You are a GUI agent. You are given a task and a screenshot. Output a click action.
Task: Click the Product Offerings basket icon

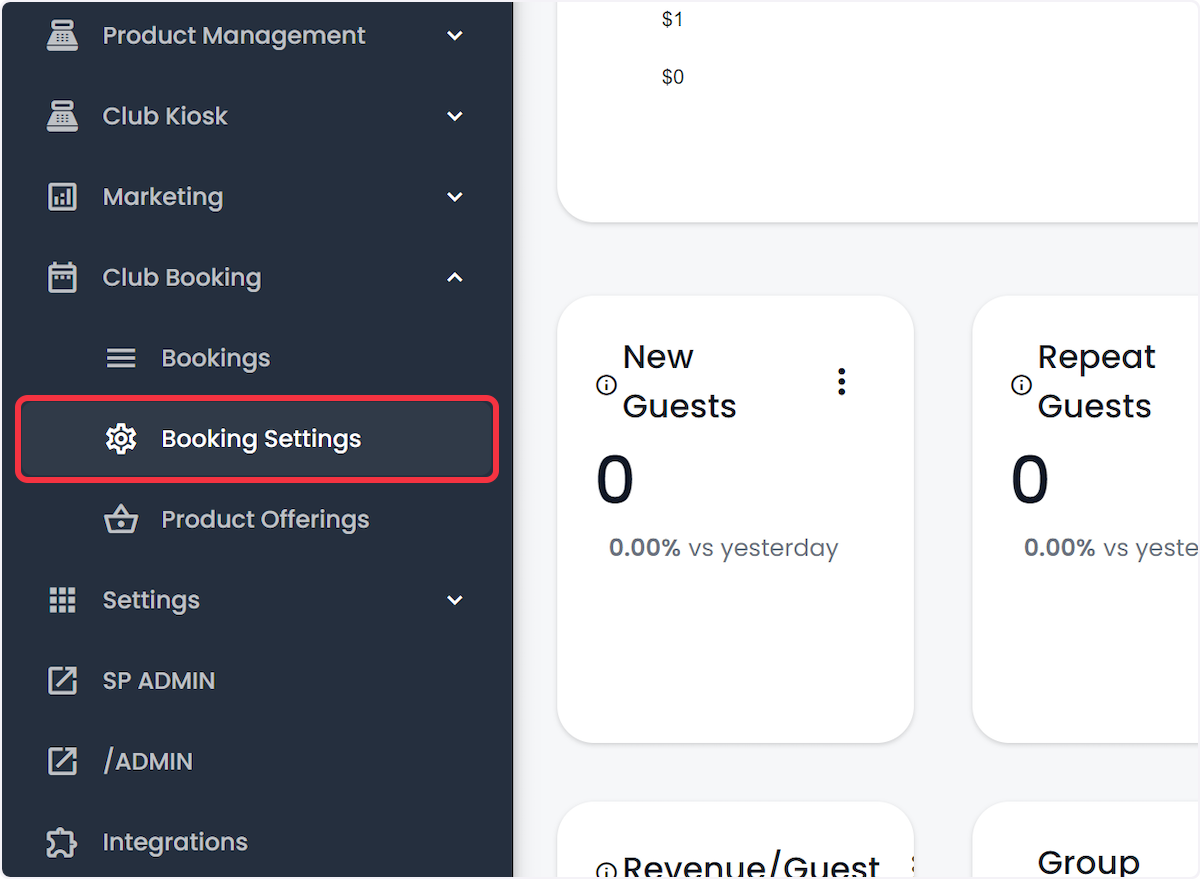tap(121, 519)
